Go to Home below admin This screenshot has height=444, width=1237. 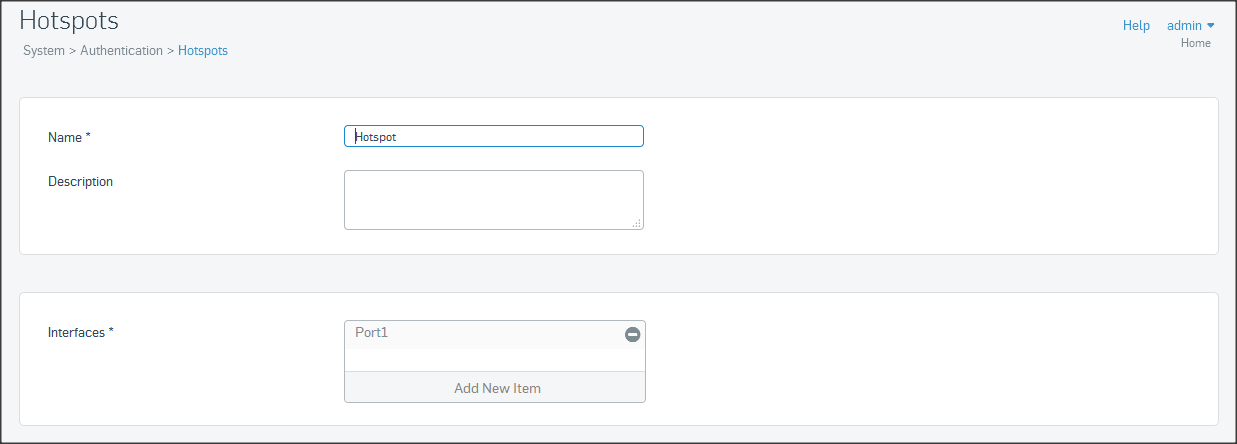pos(1195,43)
